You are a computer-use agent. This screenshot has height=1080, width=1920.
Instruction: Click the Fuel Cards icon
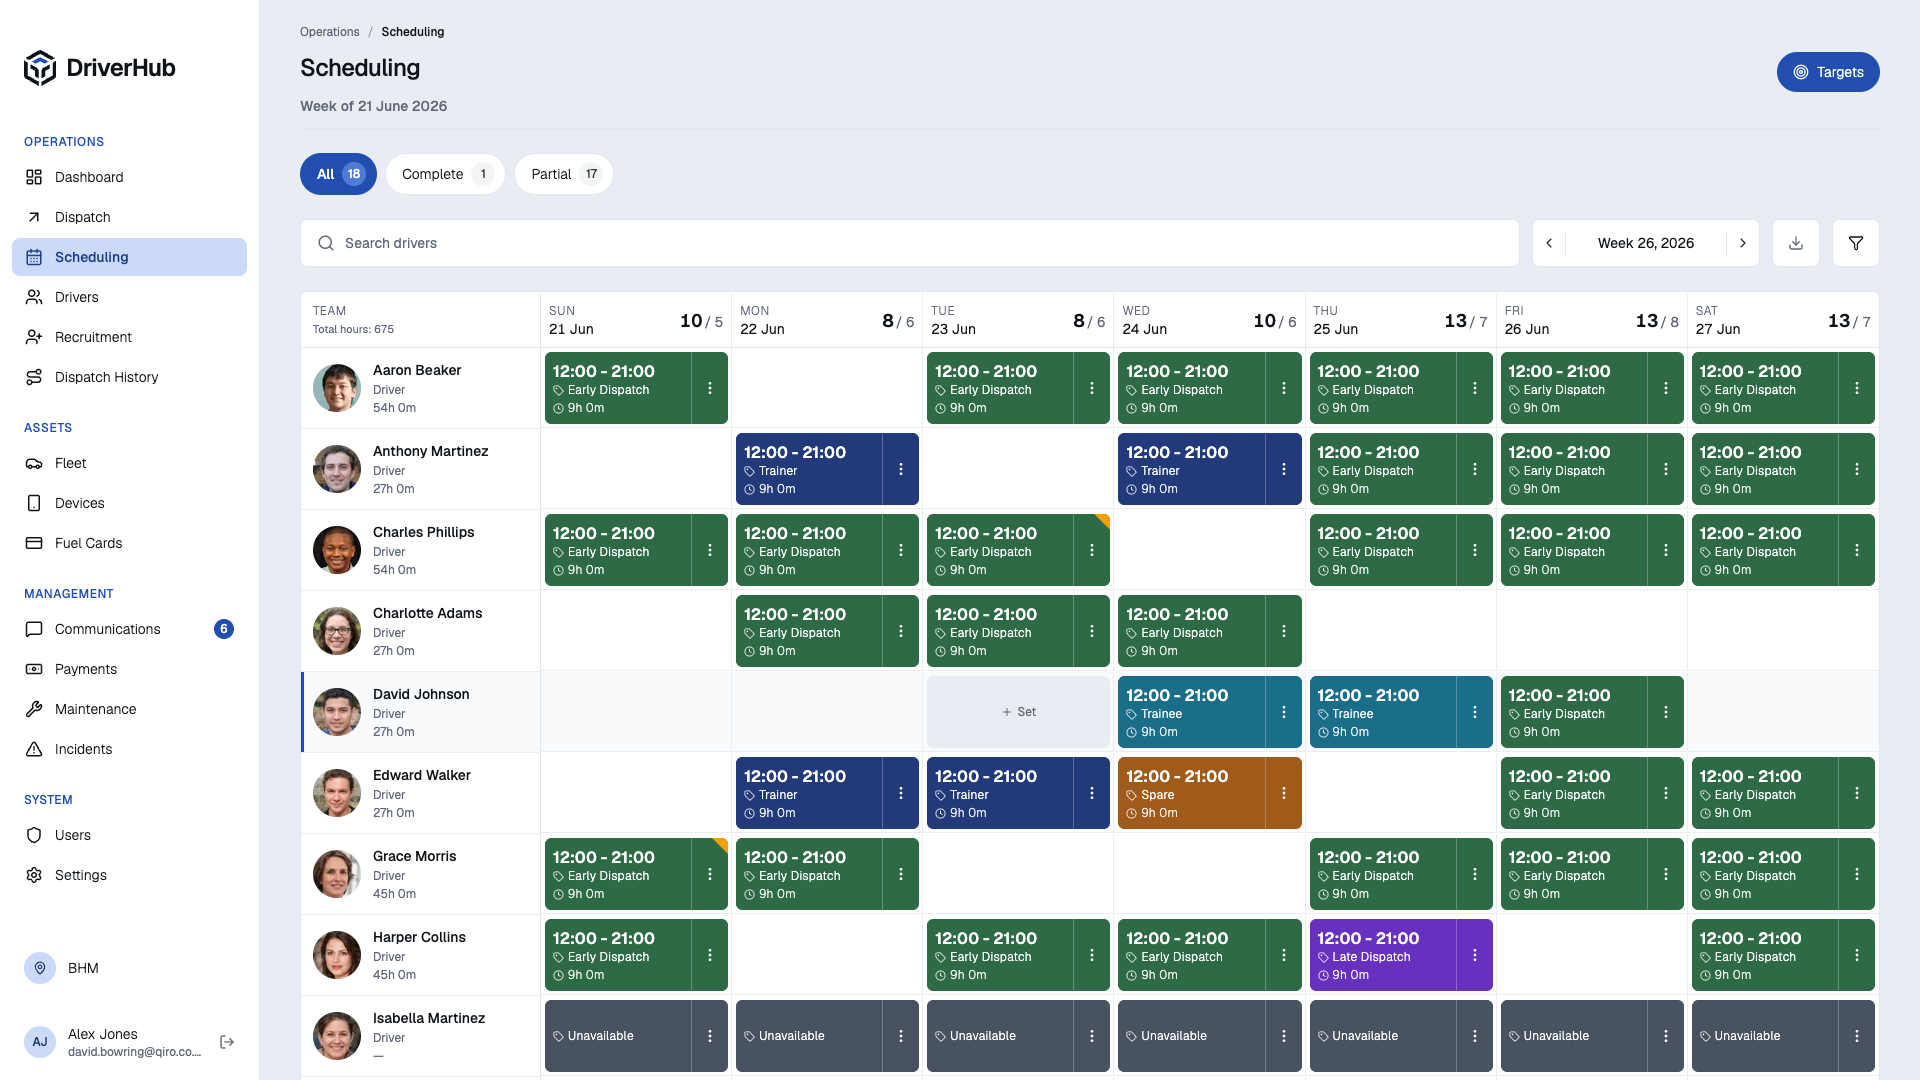34,543
